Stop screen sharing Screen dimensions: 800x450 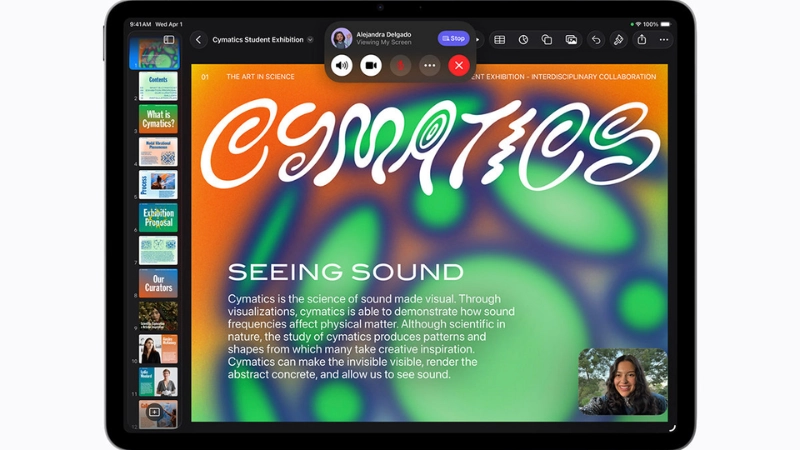pos(454,38)
